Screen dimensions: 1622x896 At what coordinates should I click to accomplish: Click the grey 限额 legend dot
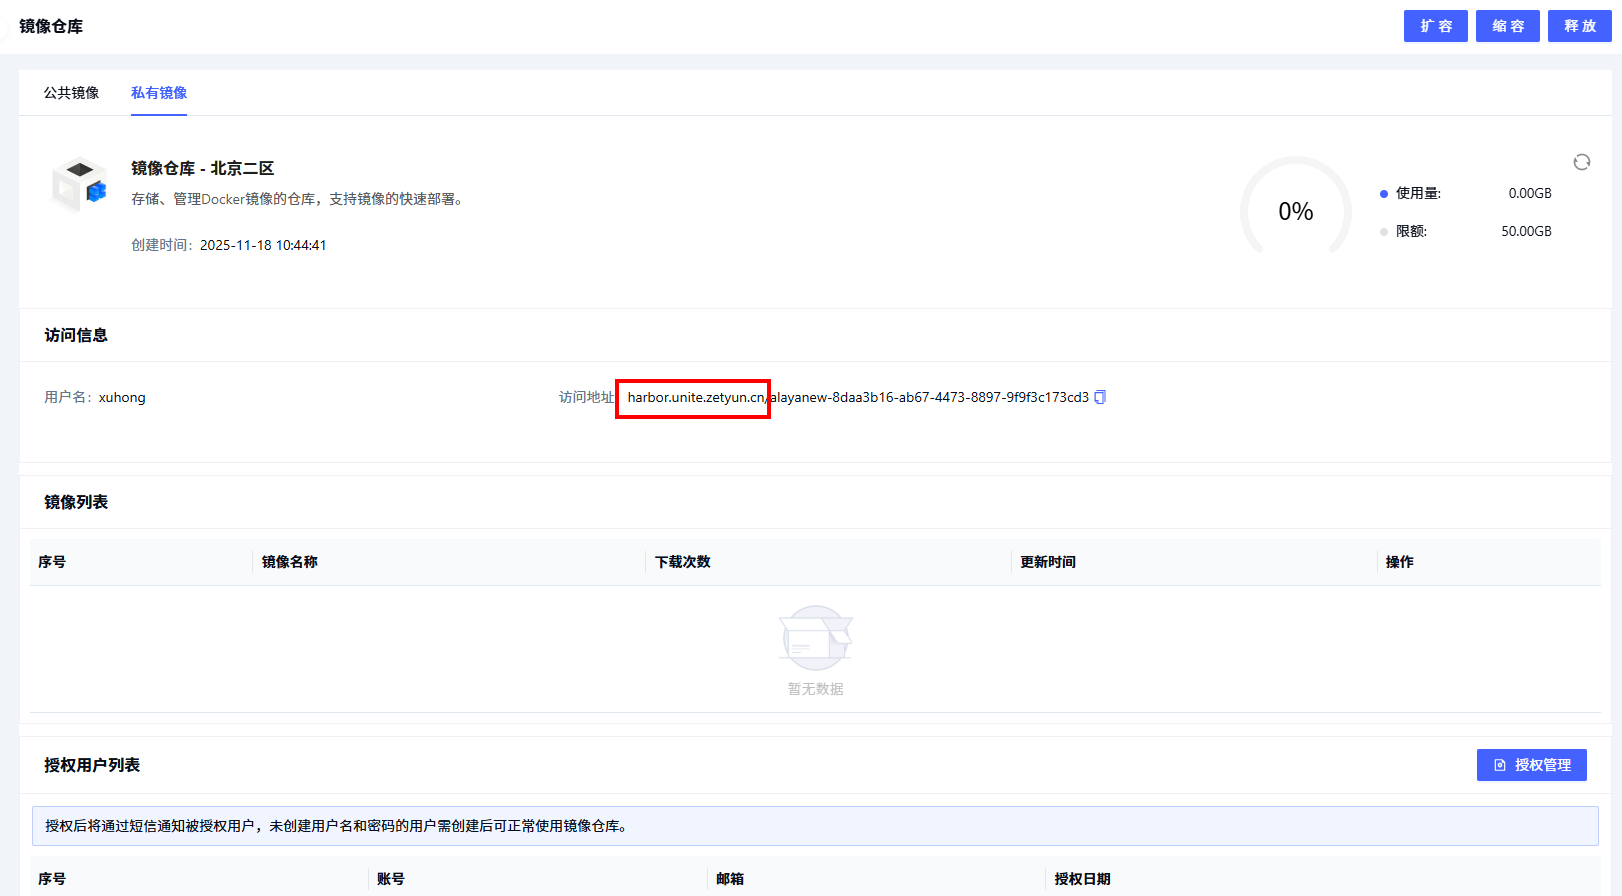pyautogui.click(x=1384, y=232)
